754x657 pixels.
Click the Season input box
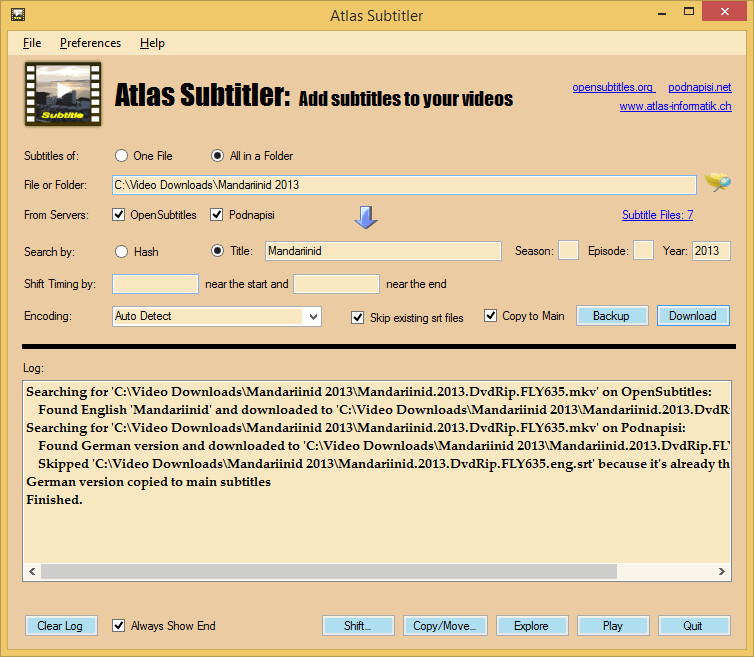[x=568, y=251]
